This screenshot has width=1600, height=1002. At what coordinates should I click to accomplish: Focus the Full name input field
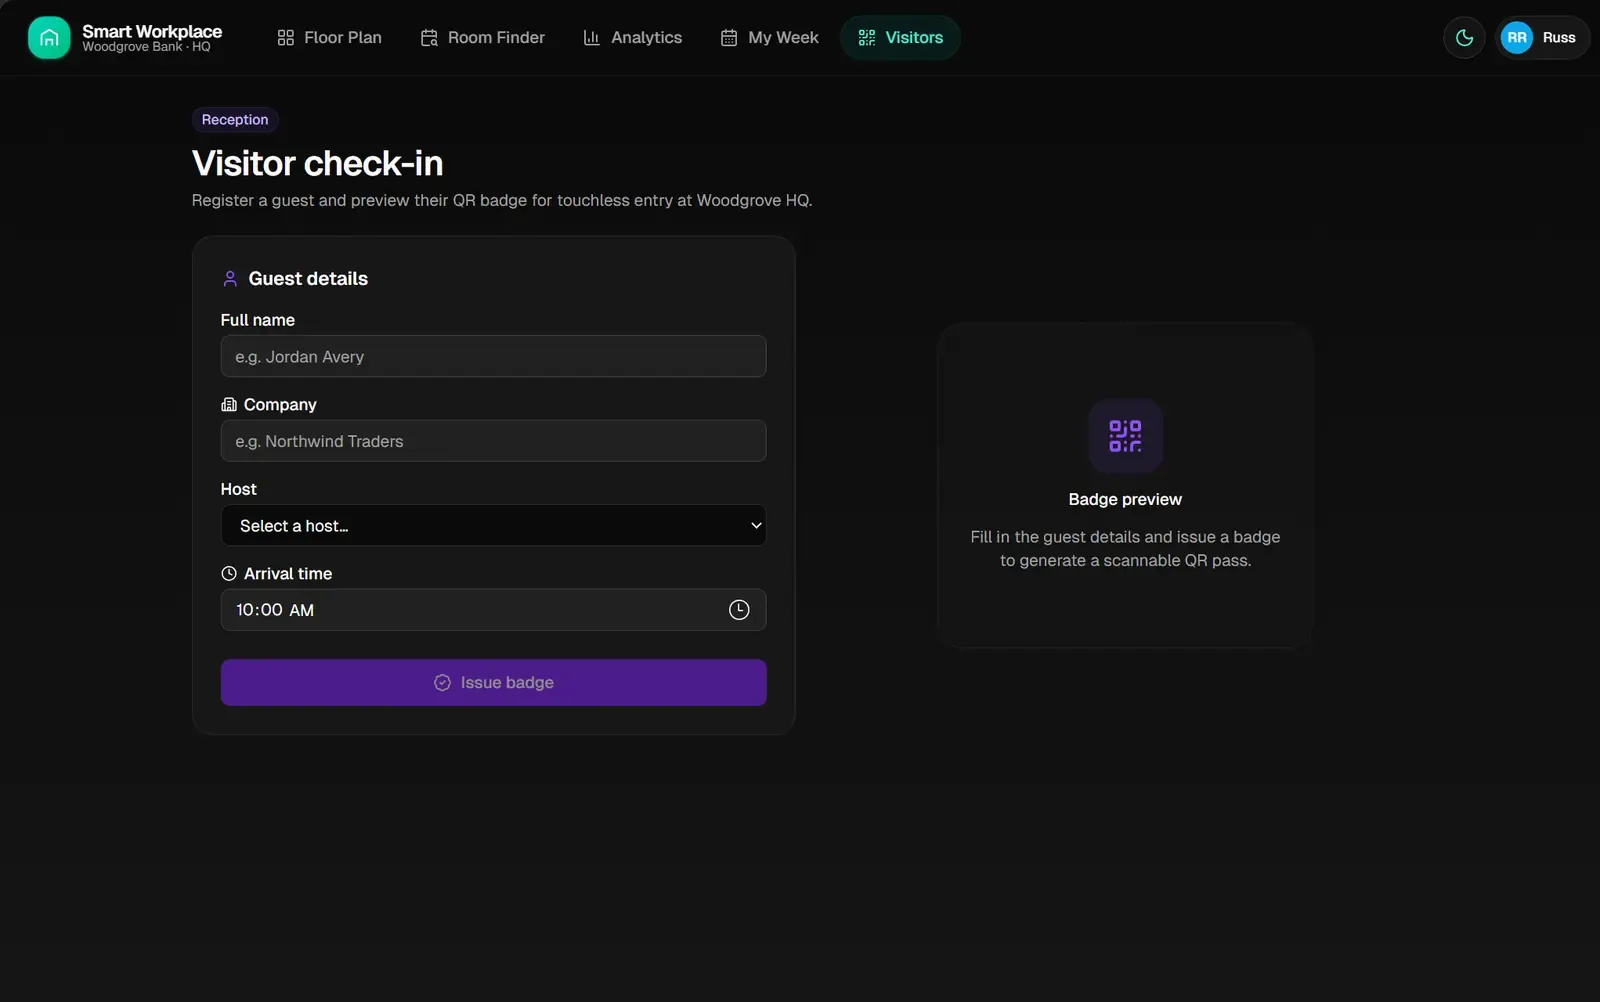point(493,357)
